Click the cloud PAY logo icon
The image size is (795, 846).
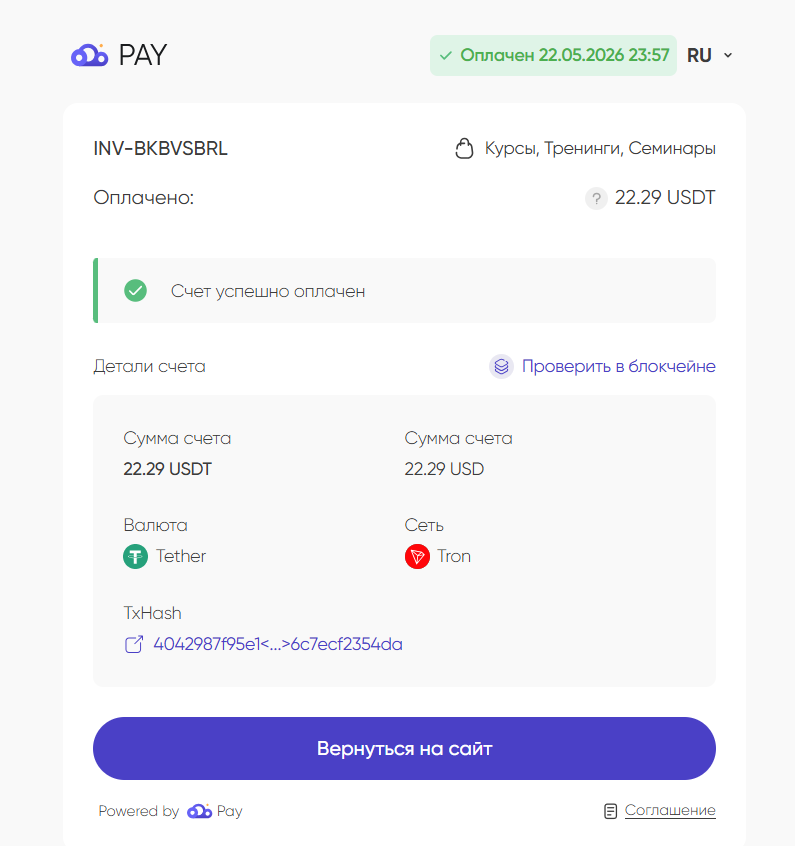point(90,55)
